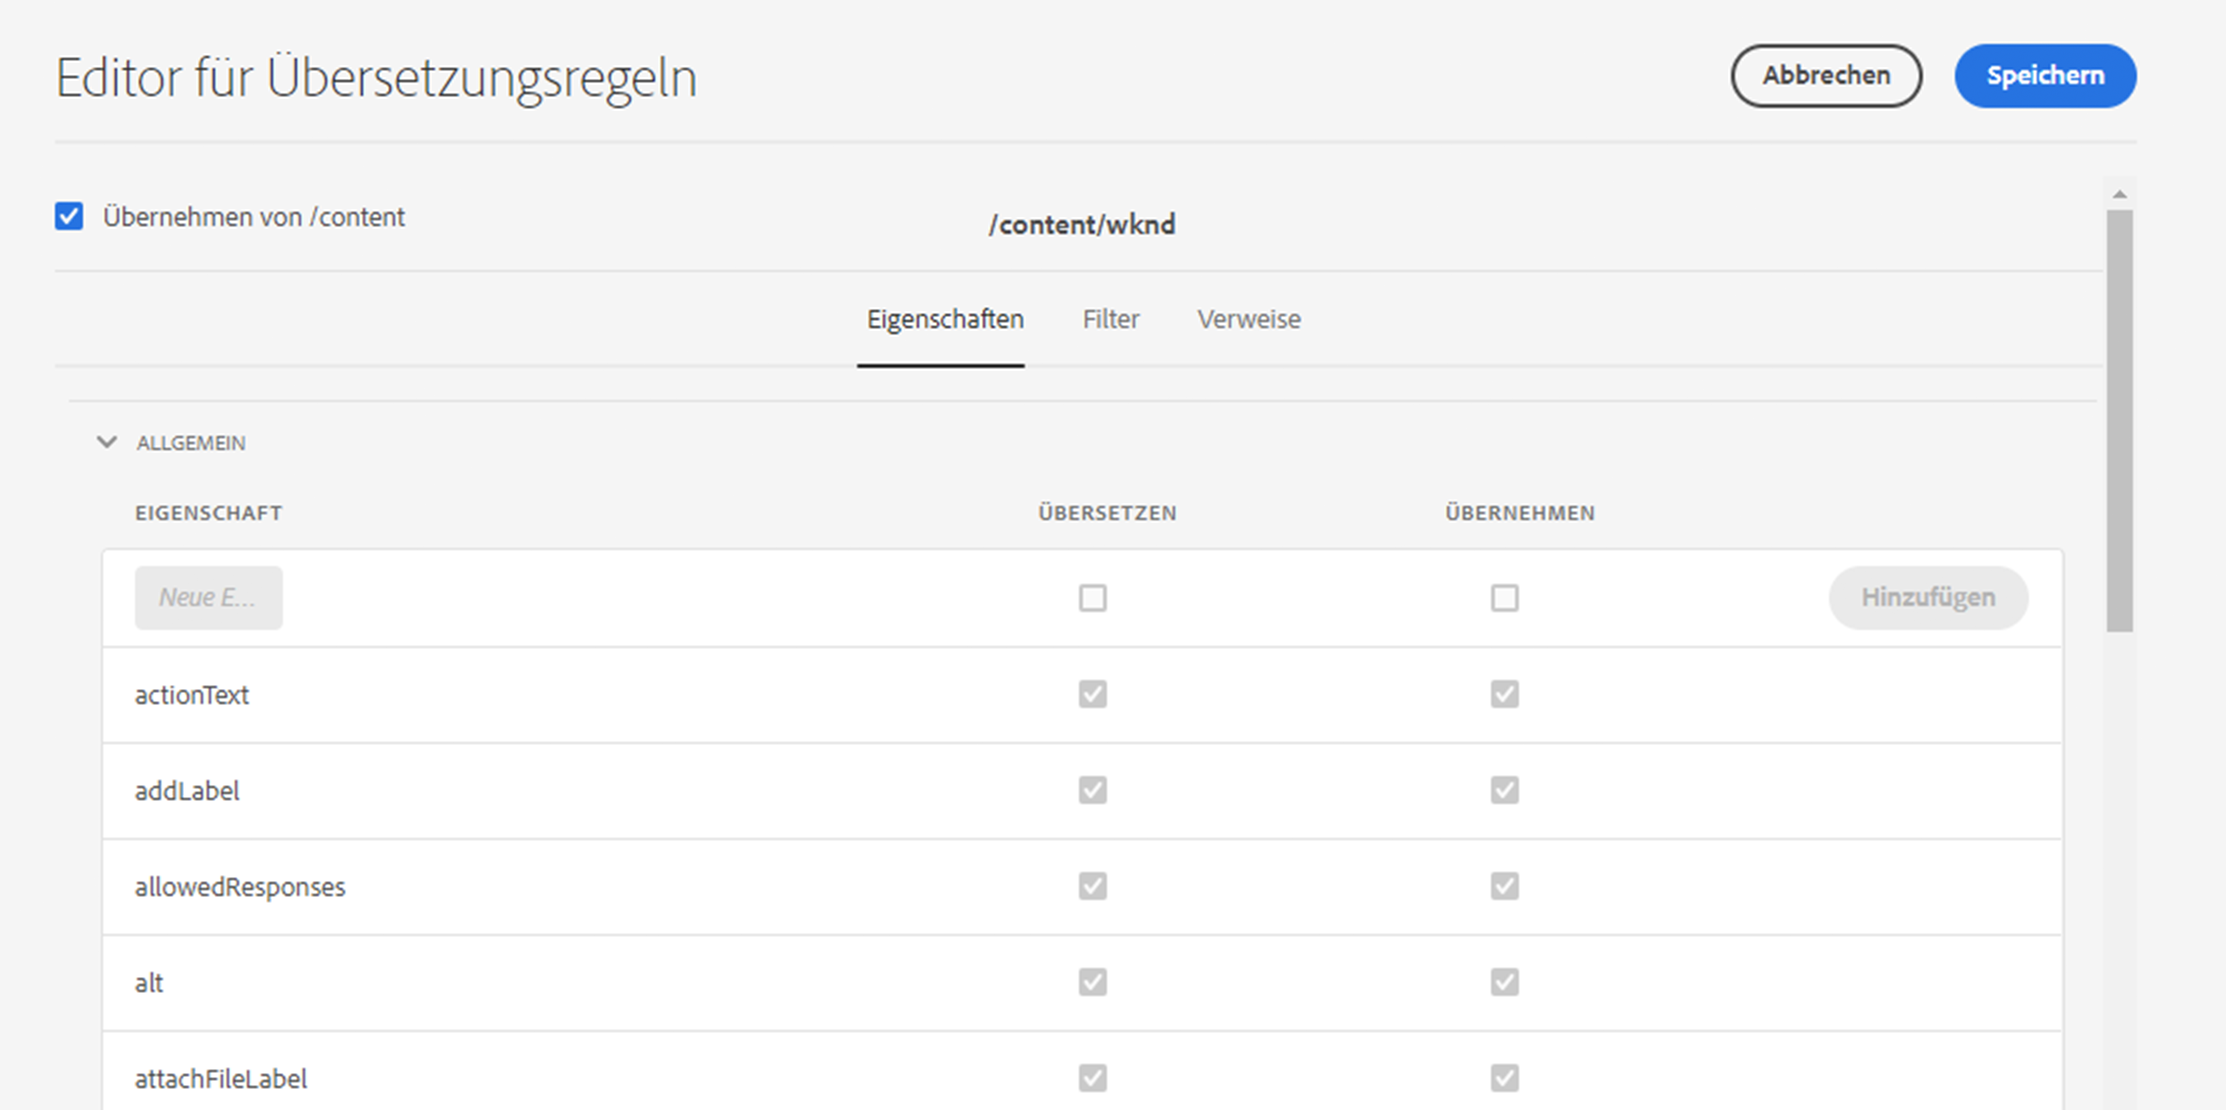Toggle Übersetzen checkbox for actionText
Screen dimensions: 2226x1110
click(x=1092, y=694)
